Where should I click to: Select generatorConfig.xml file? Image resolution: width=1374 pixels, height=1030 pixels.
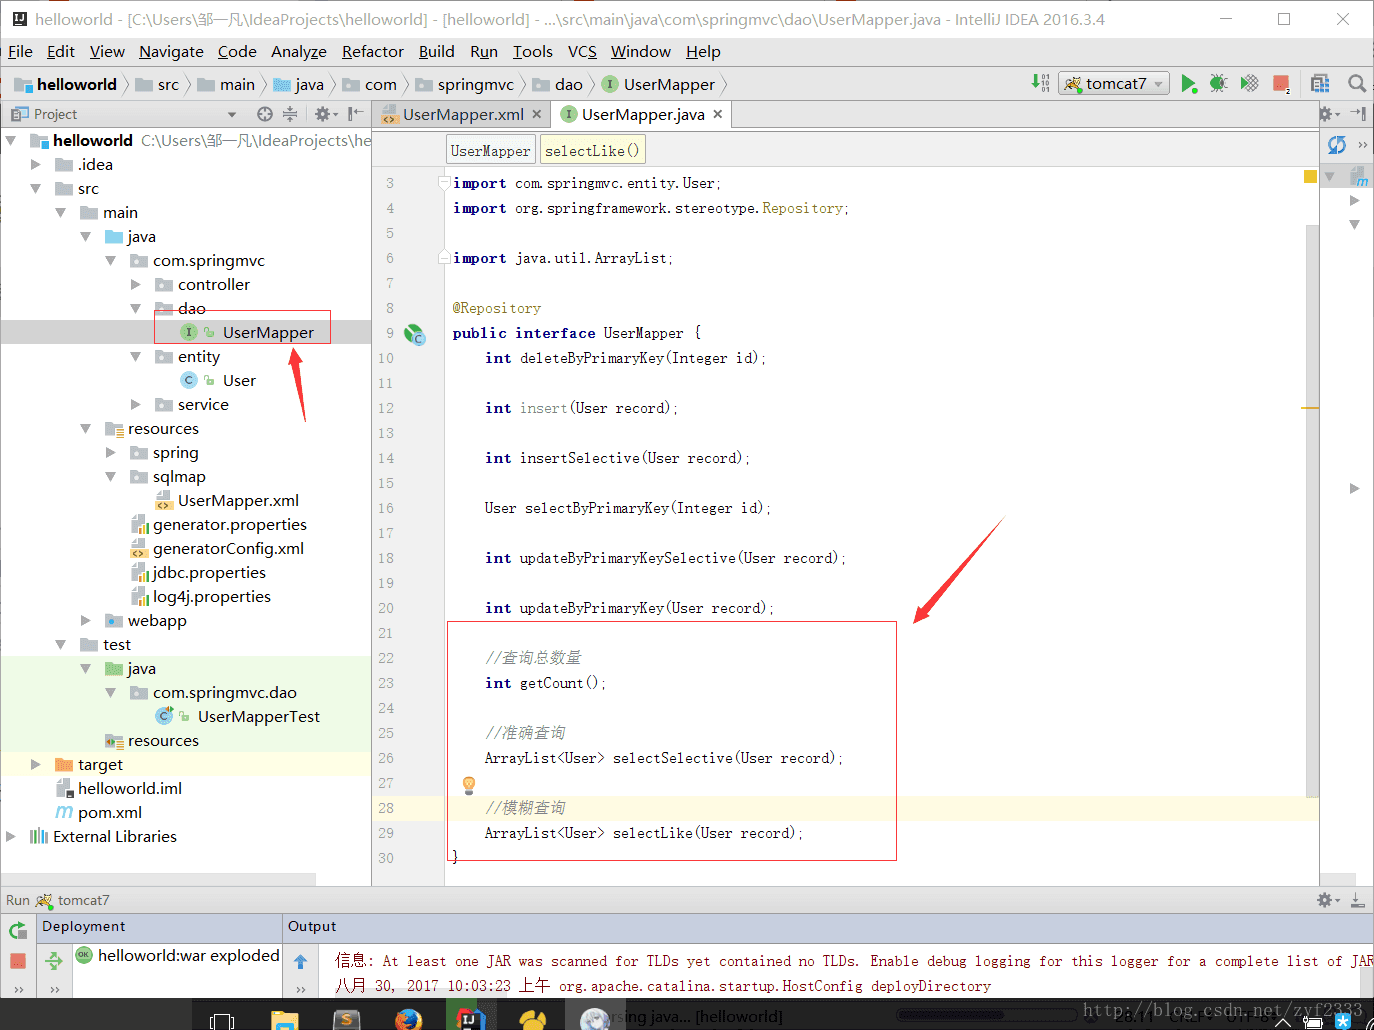228,548
